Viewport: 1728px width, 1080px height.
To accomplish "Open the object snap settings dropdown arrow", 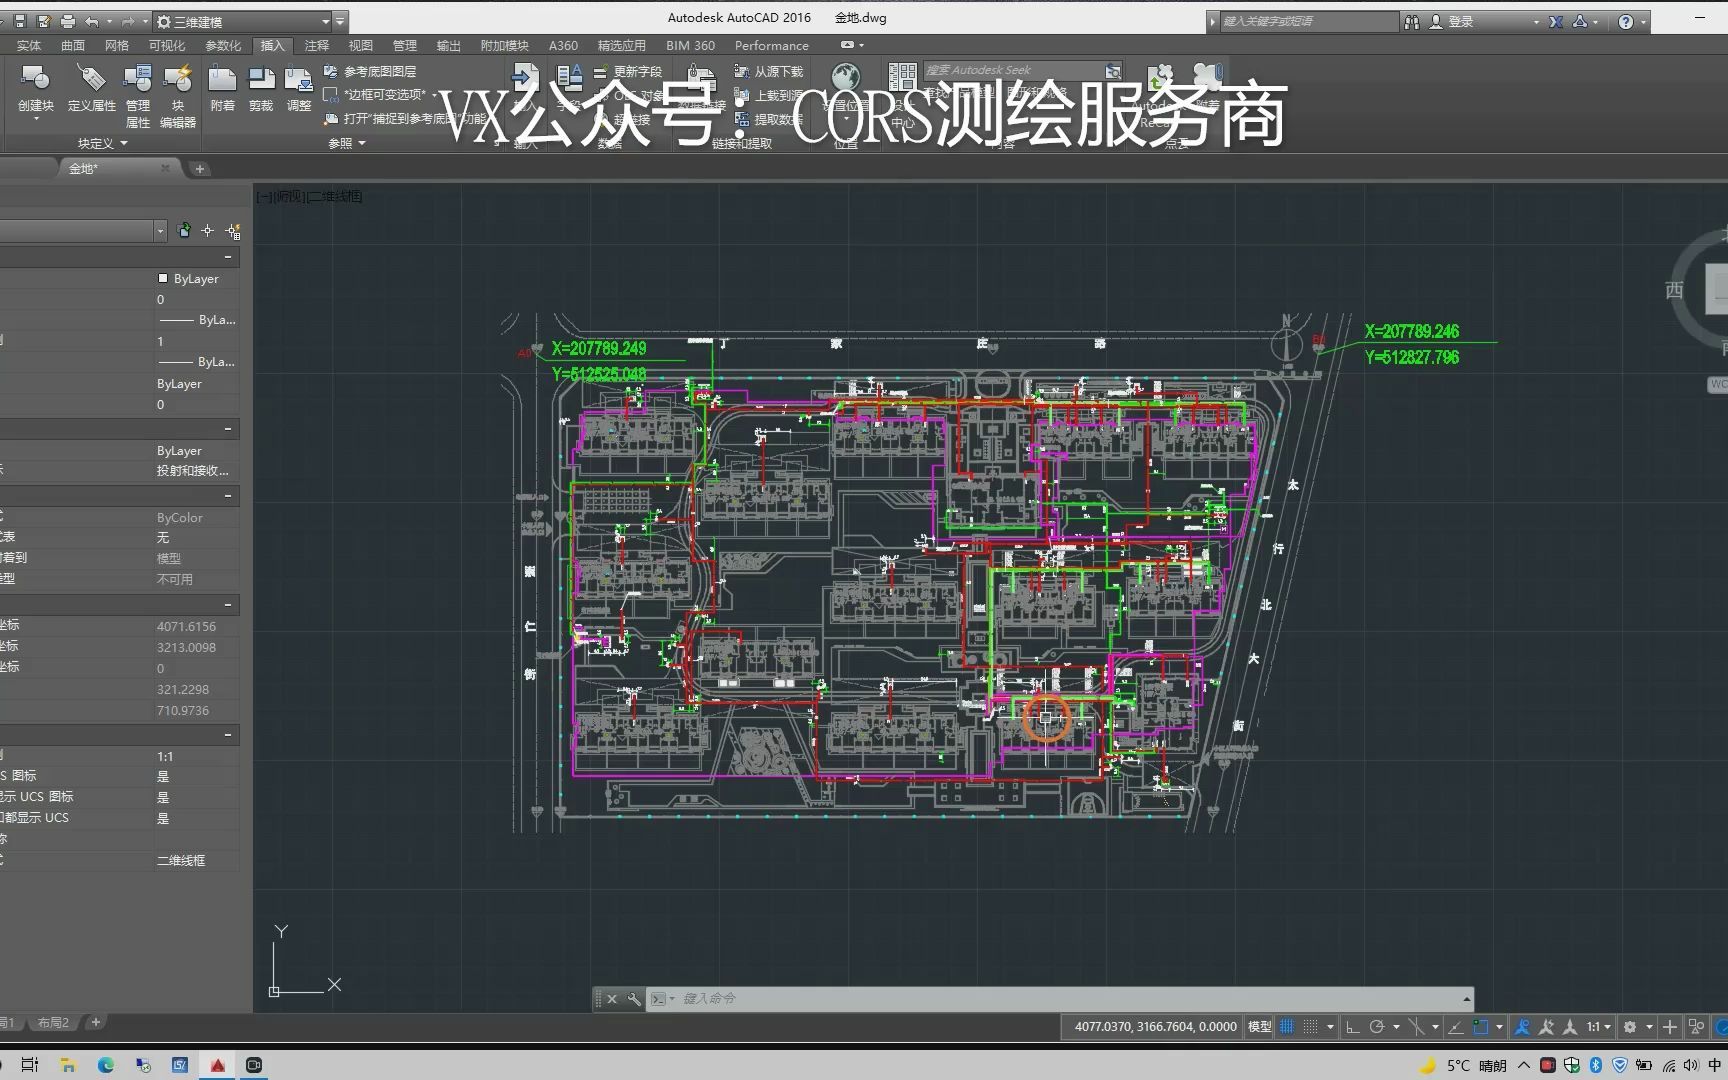I will point(1499,1027).
